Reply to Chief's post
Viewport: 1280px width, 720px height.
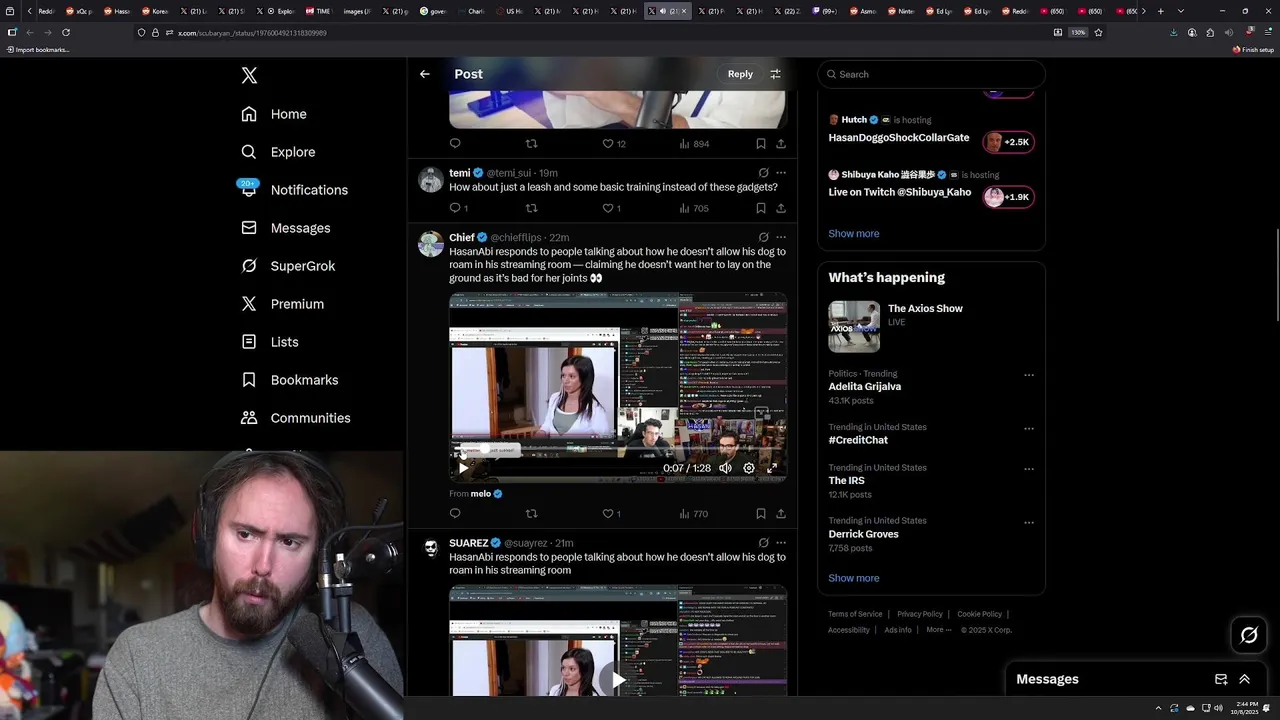pos(455,514)
